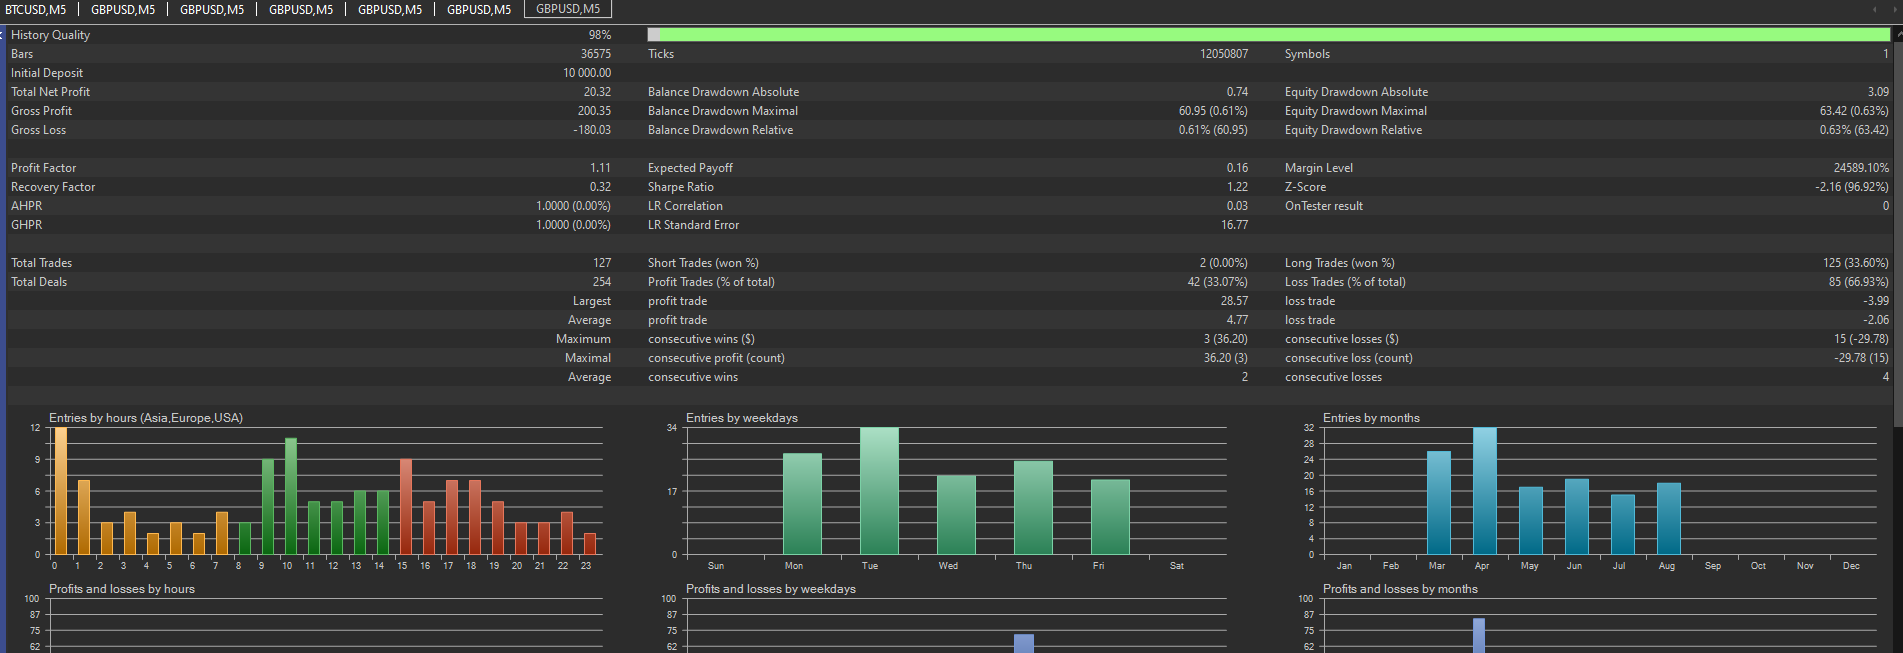
Task: Click the Entries by weekdays chart title
Action: coord(742,418)
